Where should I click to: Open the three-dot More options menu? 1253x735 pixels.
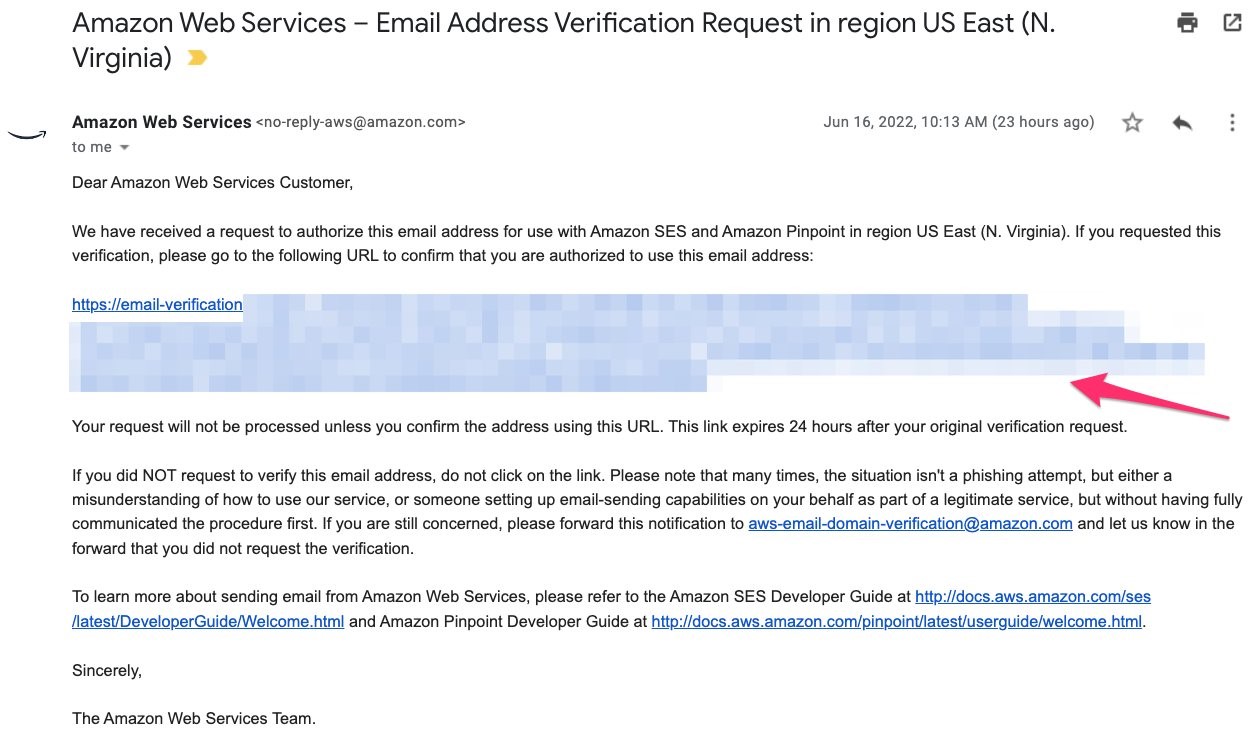pyautogui.click(x=1232, y=122)
